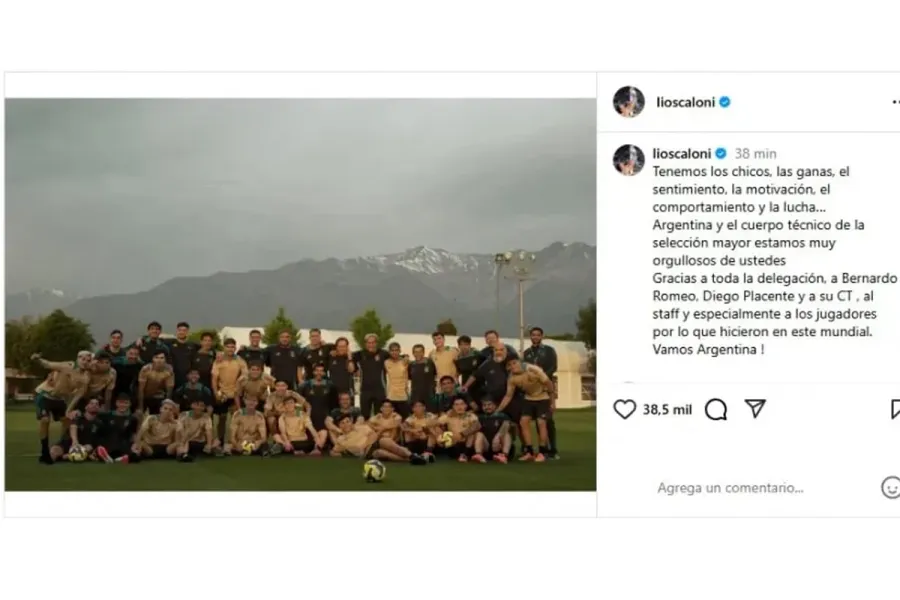This screenshot has width=900, height=600.
Task: Open the lioscaloni username link above the caption
Action: coord(682,153)
